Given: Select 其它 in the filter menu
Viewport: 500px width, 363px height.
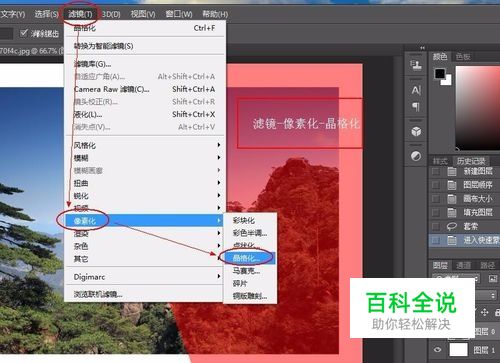Looking at the screenshot, I should tap(145, 259).
